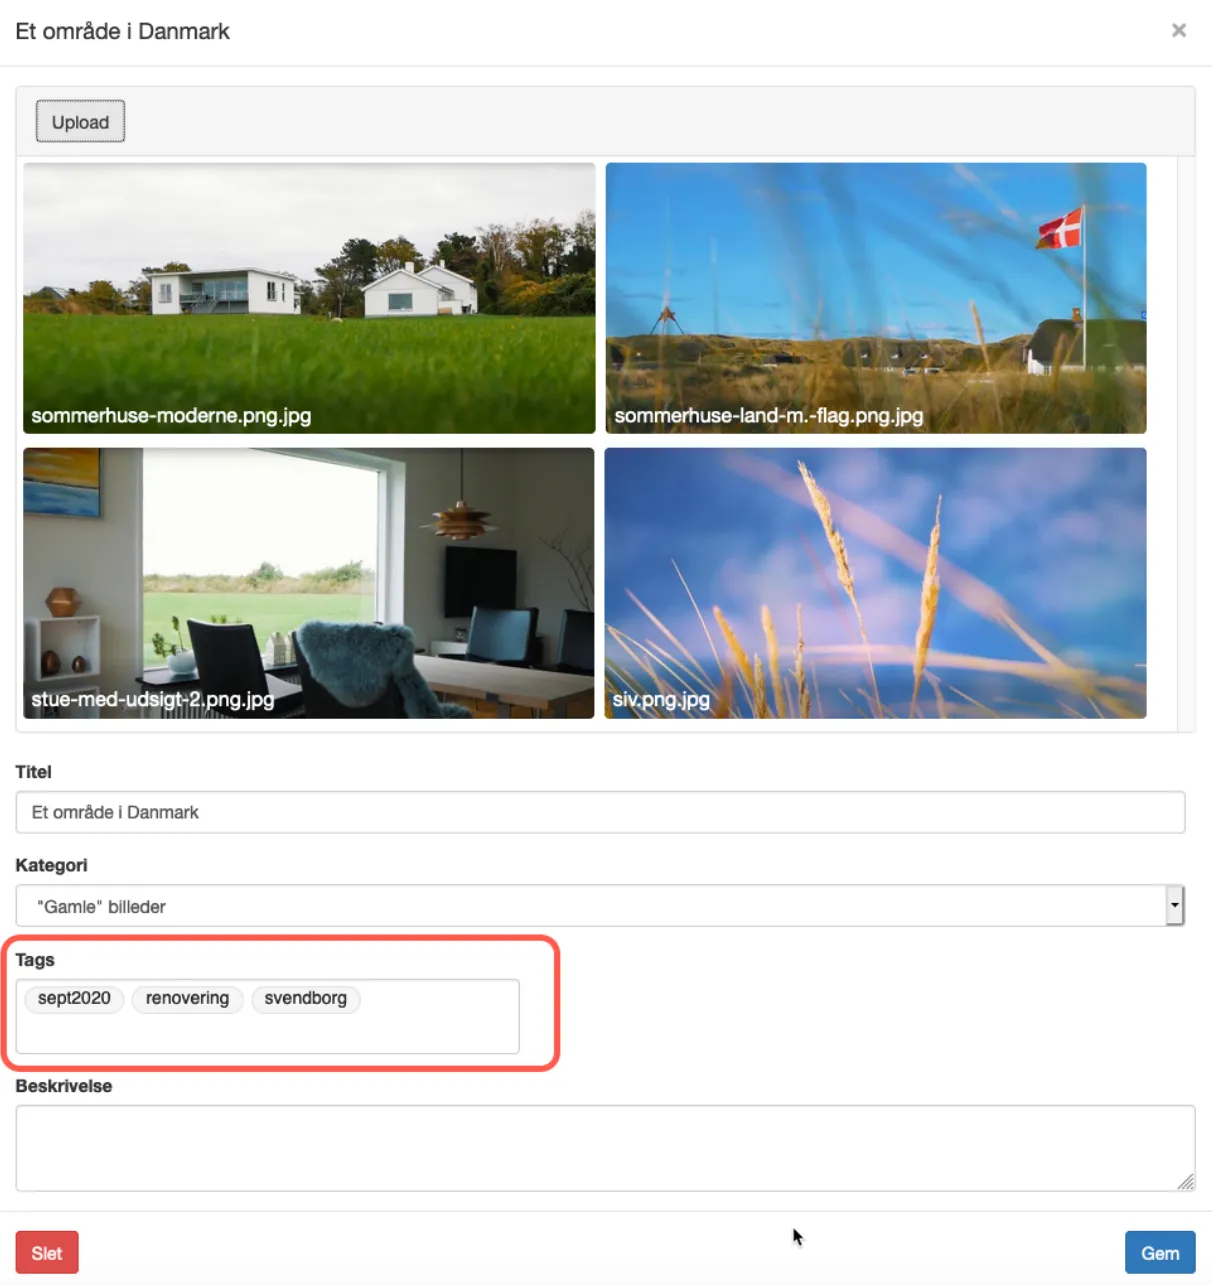Open the Kategori dropdown list
Viewport: 1212px width, 1286px height.
pyautogui.click(x=590, y=906)
